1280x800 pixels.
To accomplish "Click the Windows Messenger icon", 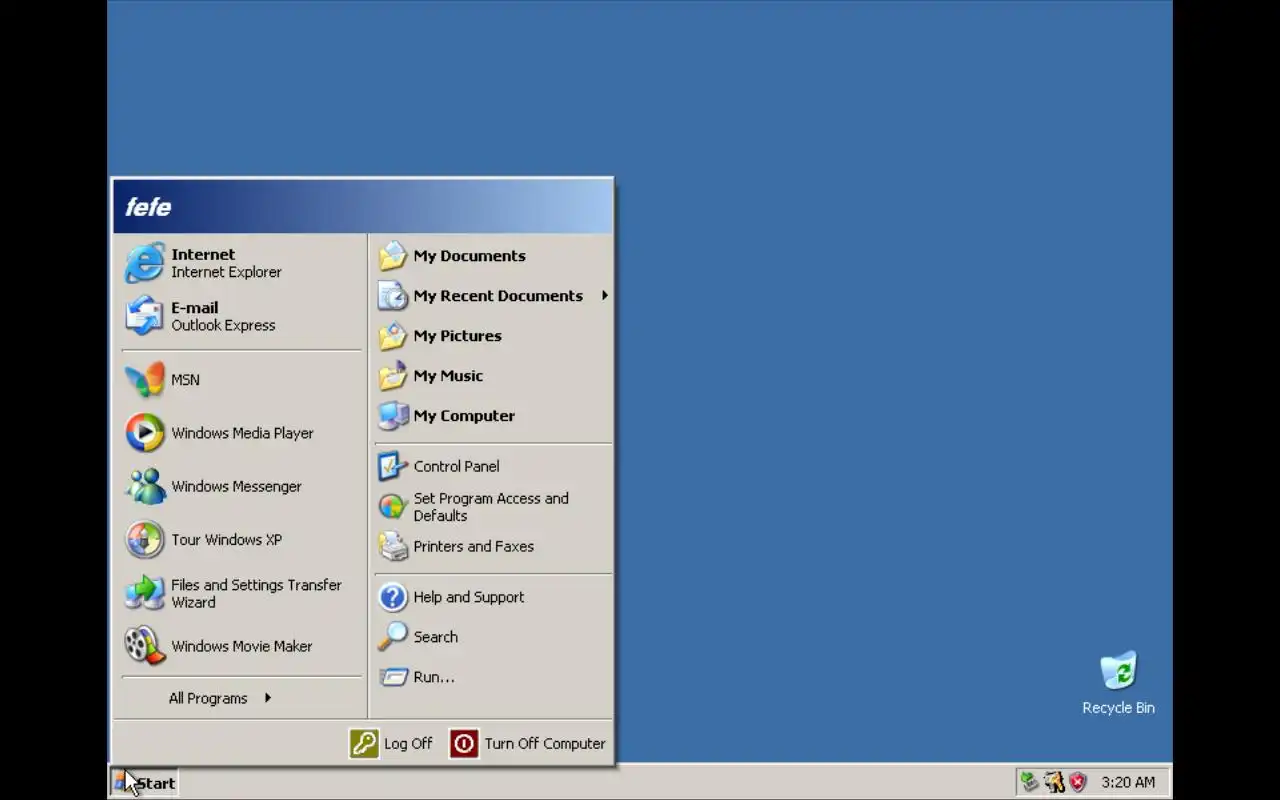I will point(144,486).
